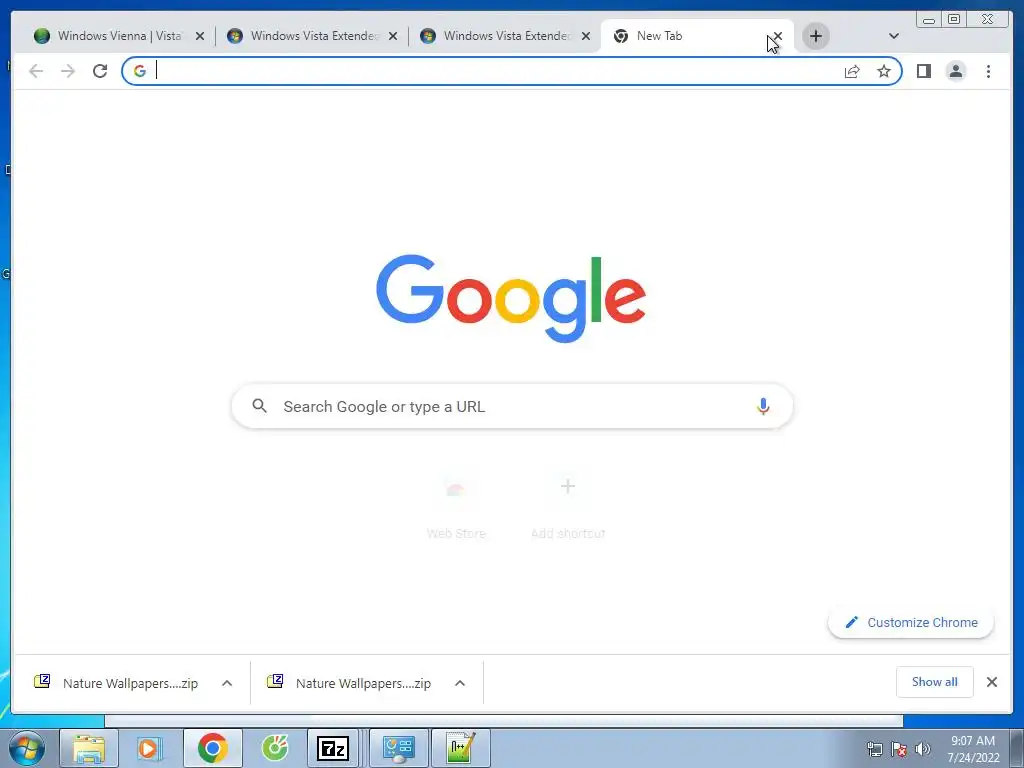Click the volume speaker tray icon
Image resolution: width=1024 pixels, height=768 pixels.
922,749
